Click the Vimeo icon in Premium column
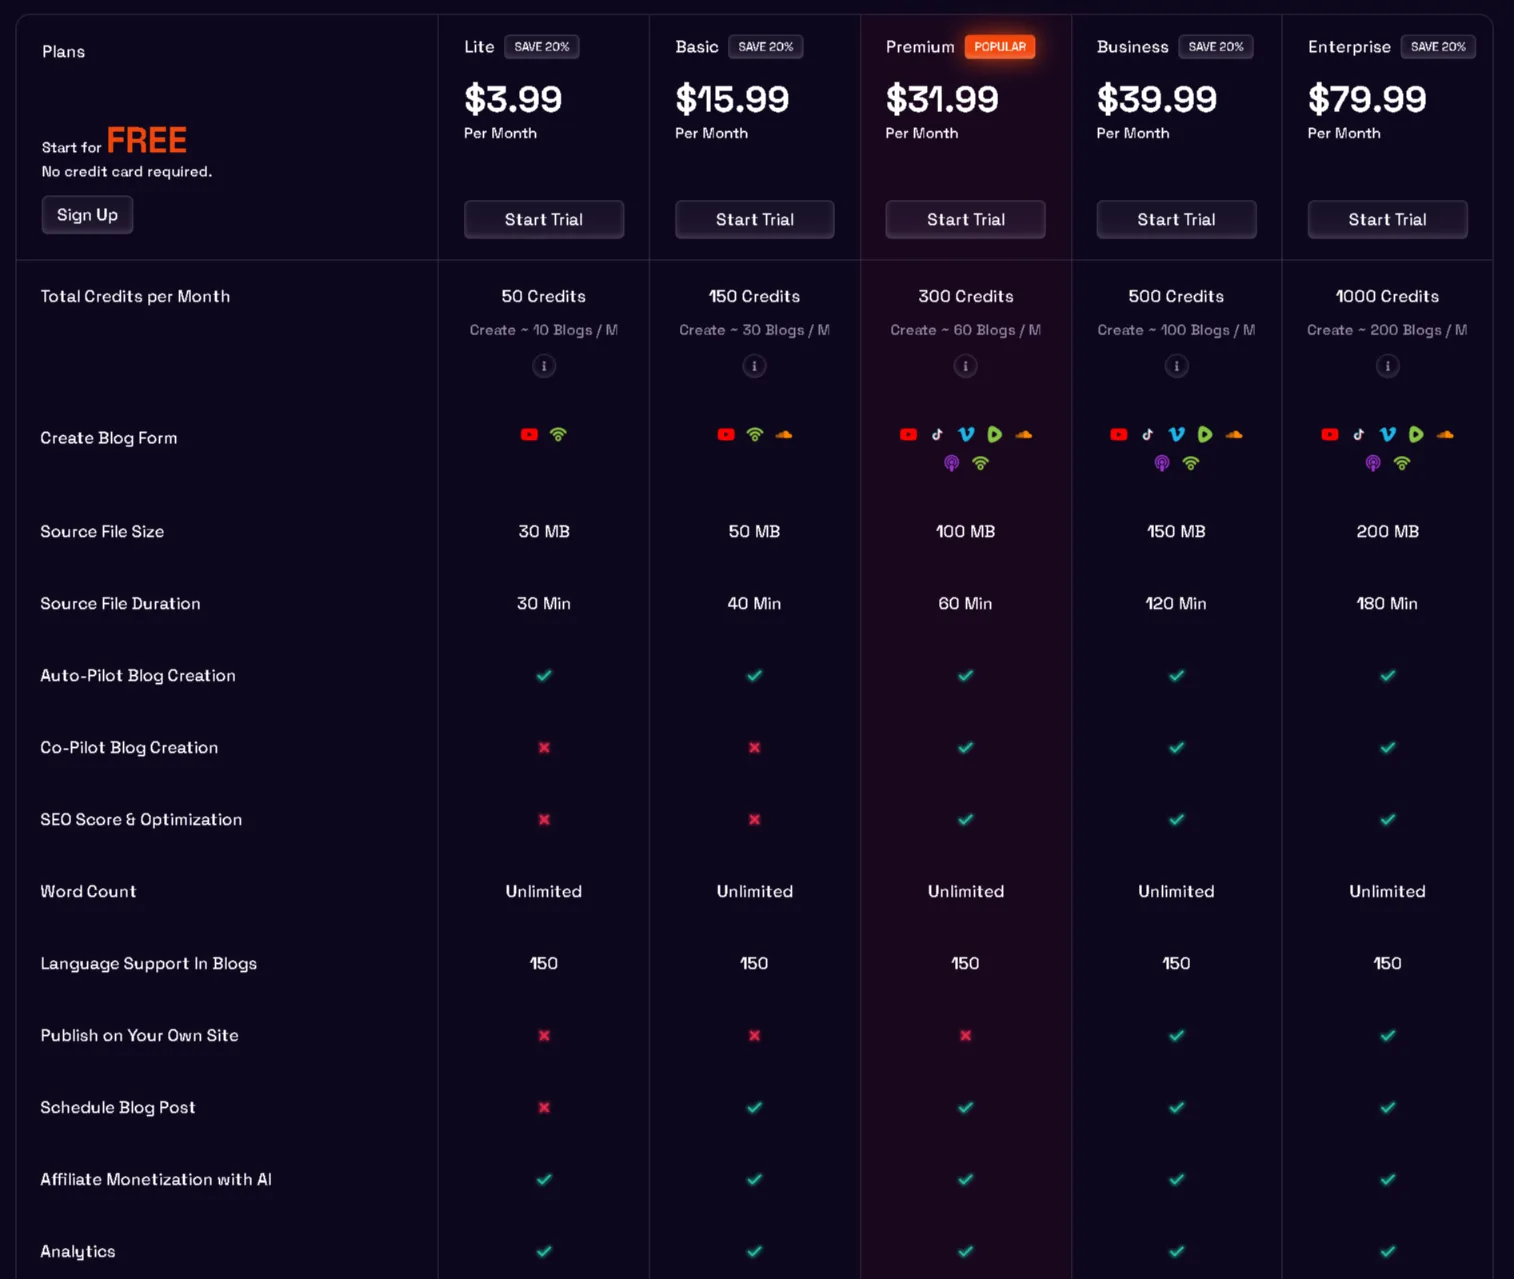The image size is (1514, 1279). tap(966, 435)
